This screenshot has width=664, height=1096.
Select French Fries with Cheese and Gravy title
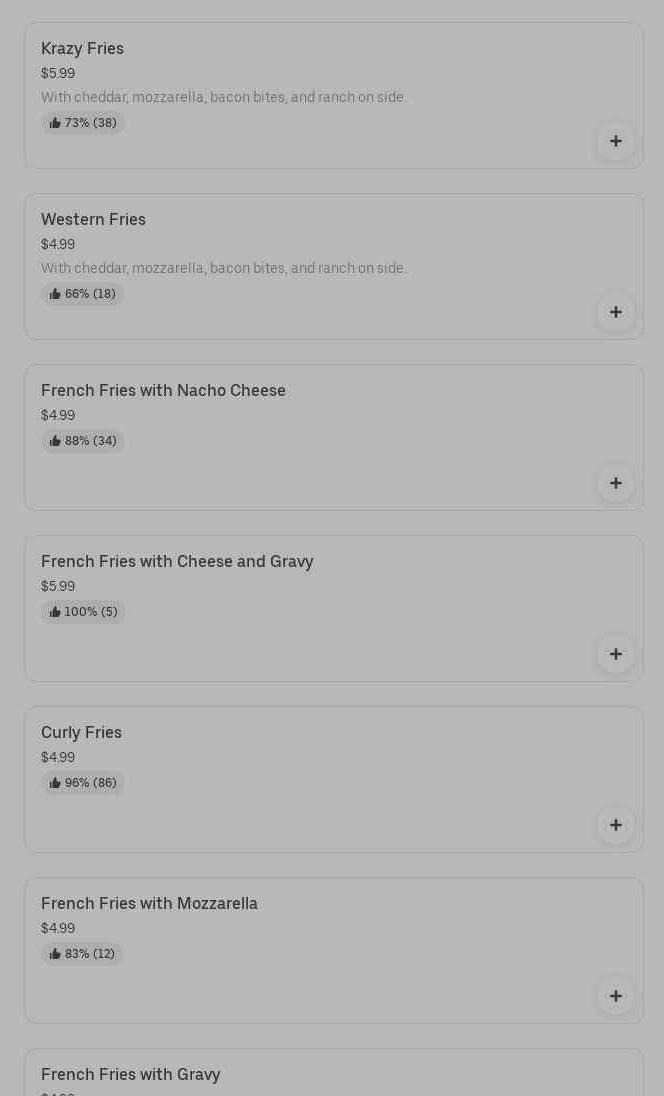tap(177, 561)
